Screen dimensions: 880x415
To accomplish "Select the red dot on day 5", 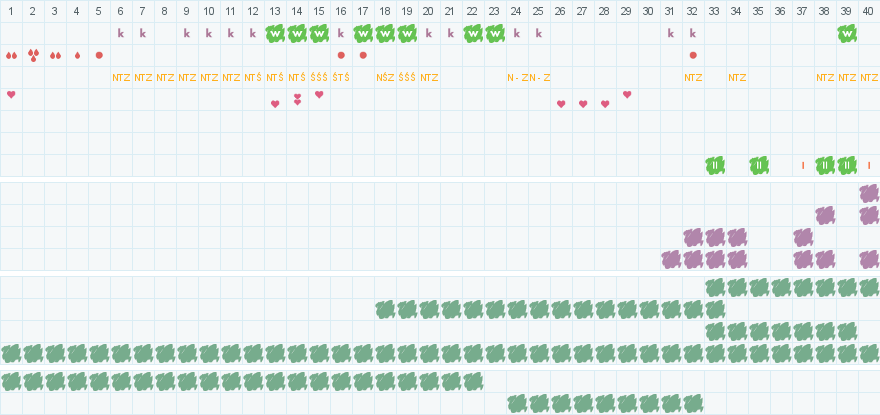I will 99,55.
